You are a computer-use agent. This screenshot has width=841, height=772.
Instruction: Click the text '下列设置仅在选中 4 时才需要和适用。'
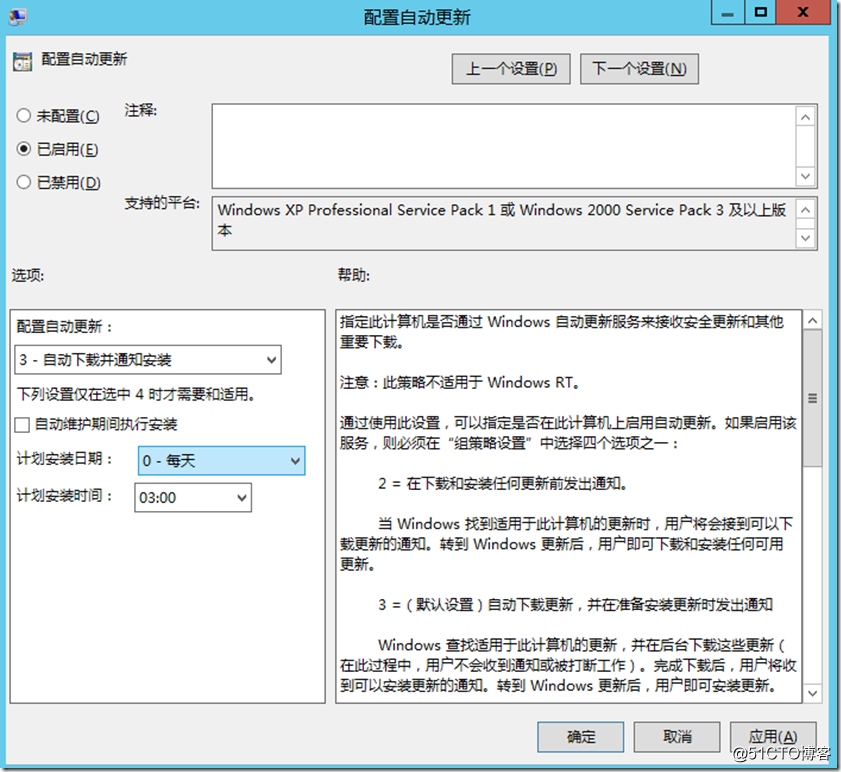pos(136,394)
